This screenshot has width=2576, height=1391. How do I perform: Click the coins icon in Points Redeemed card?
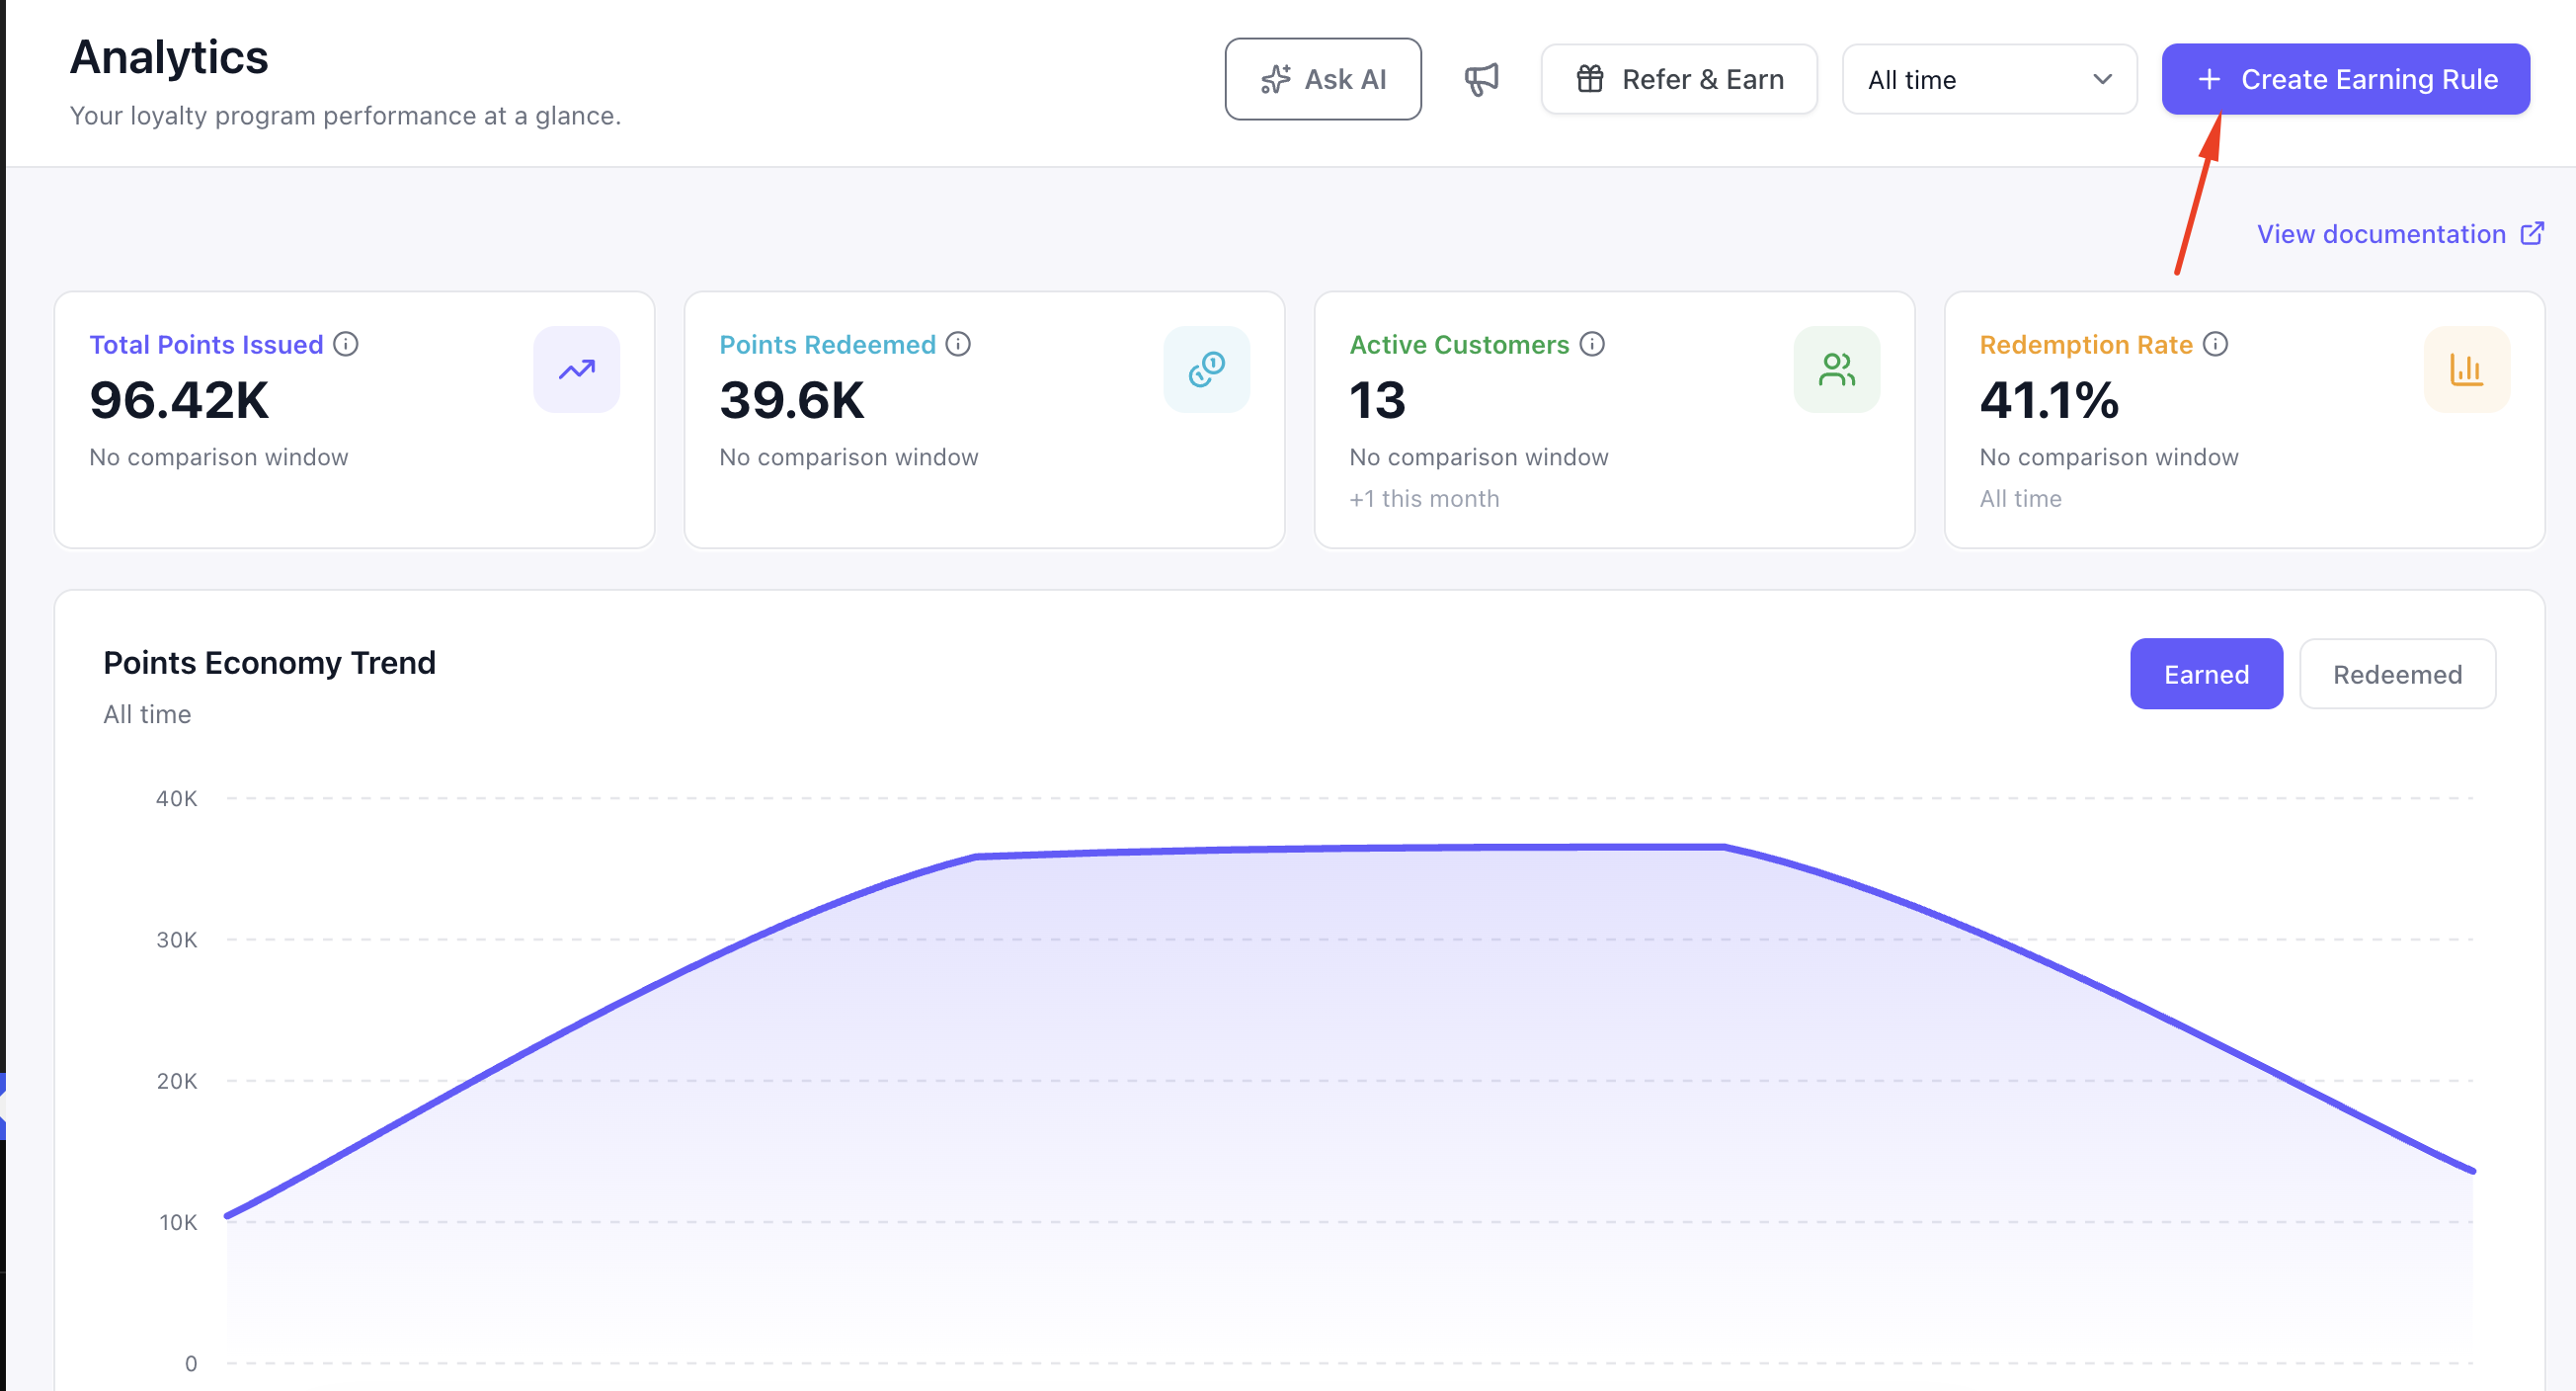[x=1207, y=369]
